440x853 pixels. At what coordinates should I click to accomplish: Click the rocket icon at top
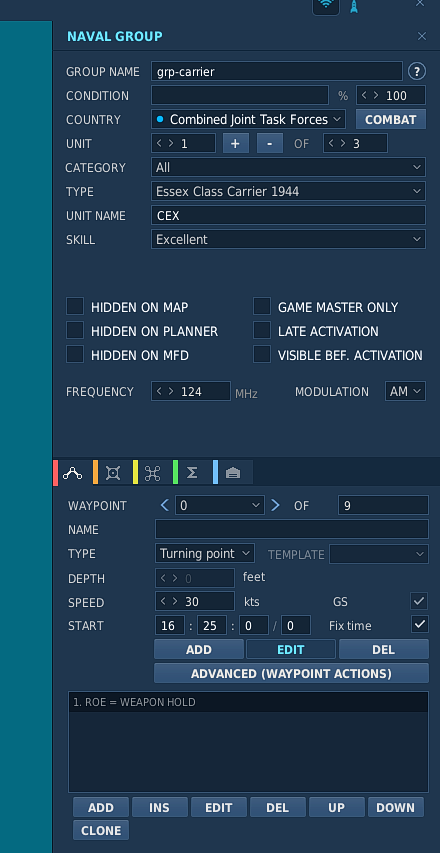(x=354, y=6)
